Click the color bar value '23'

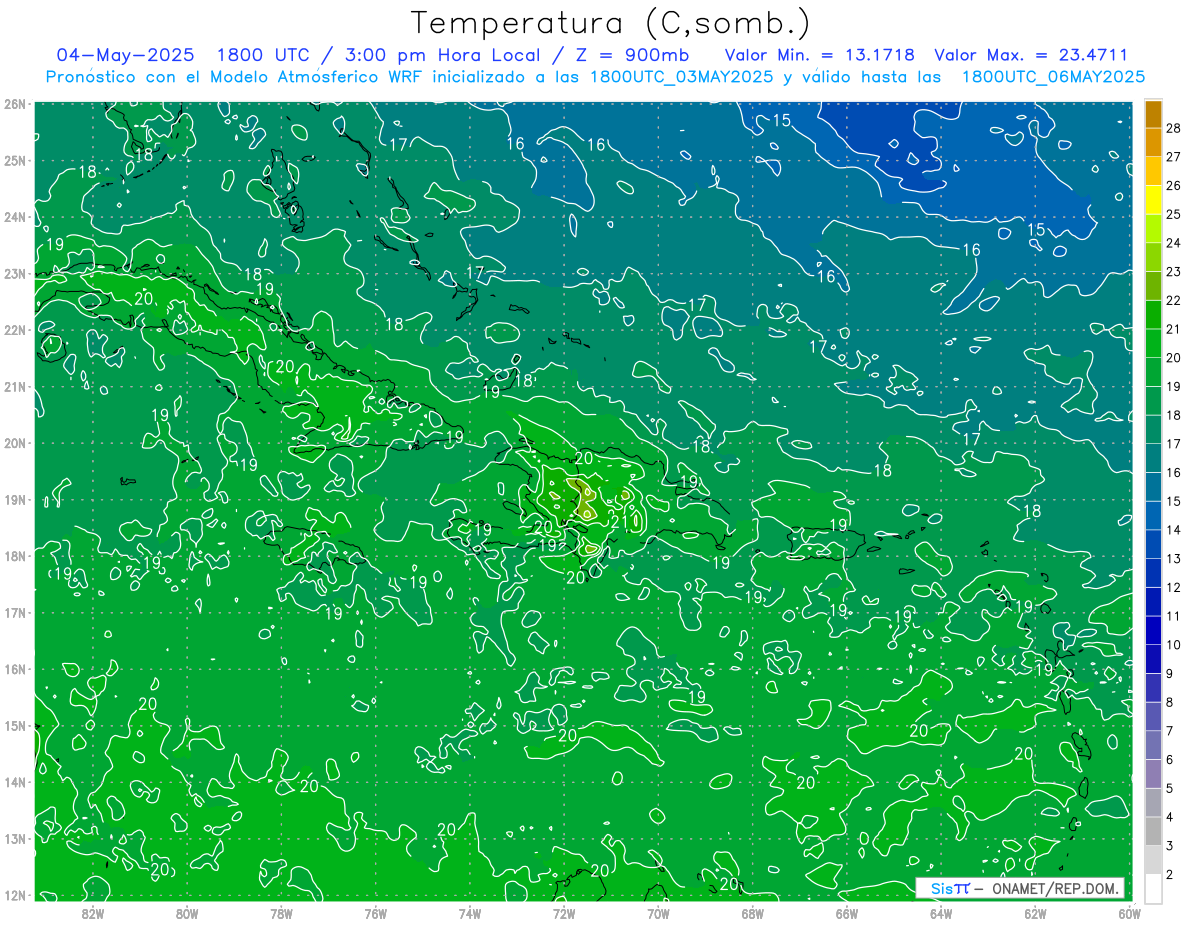point(1174,272)
